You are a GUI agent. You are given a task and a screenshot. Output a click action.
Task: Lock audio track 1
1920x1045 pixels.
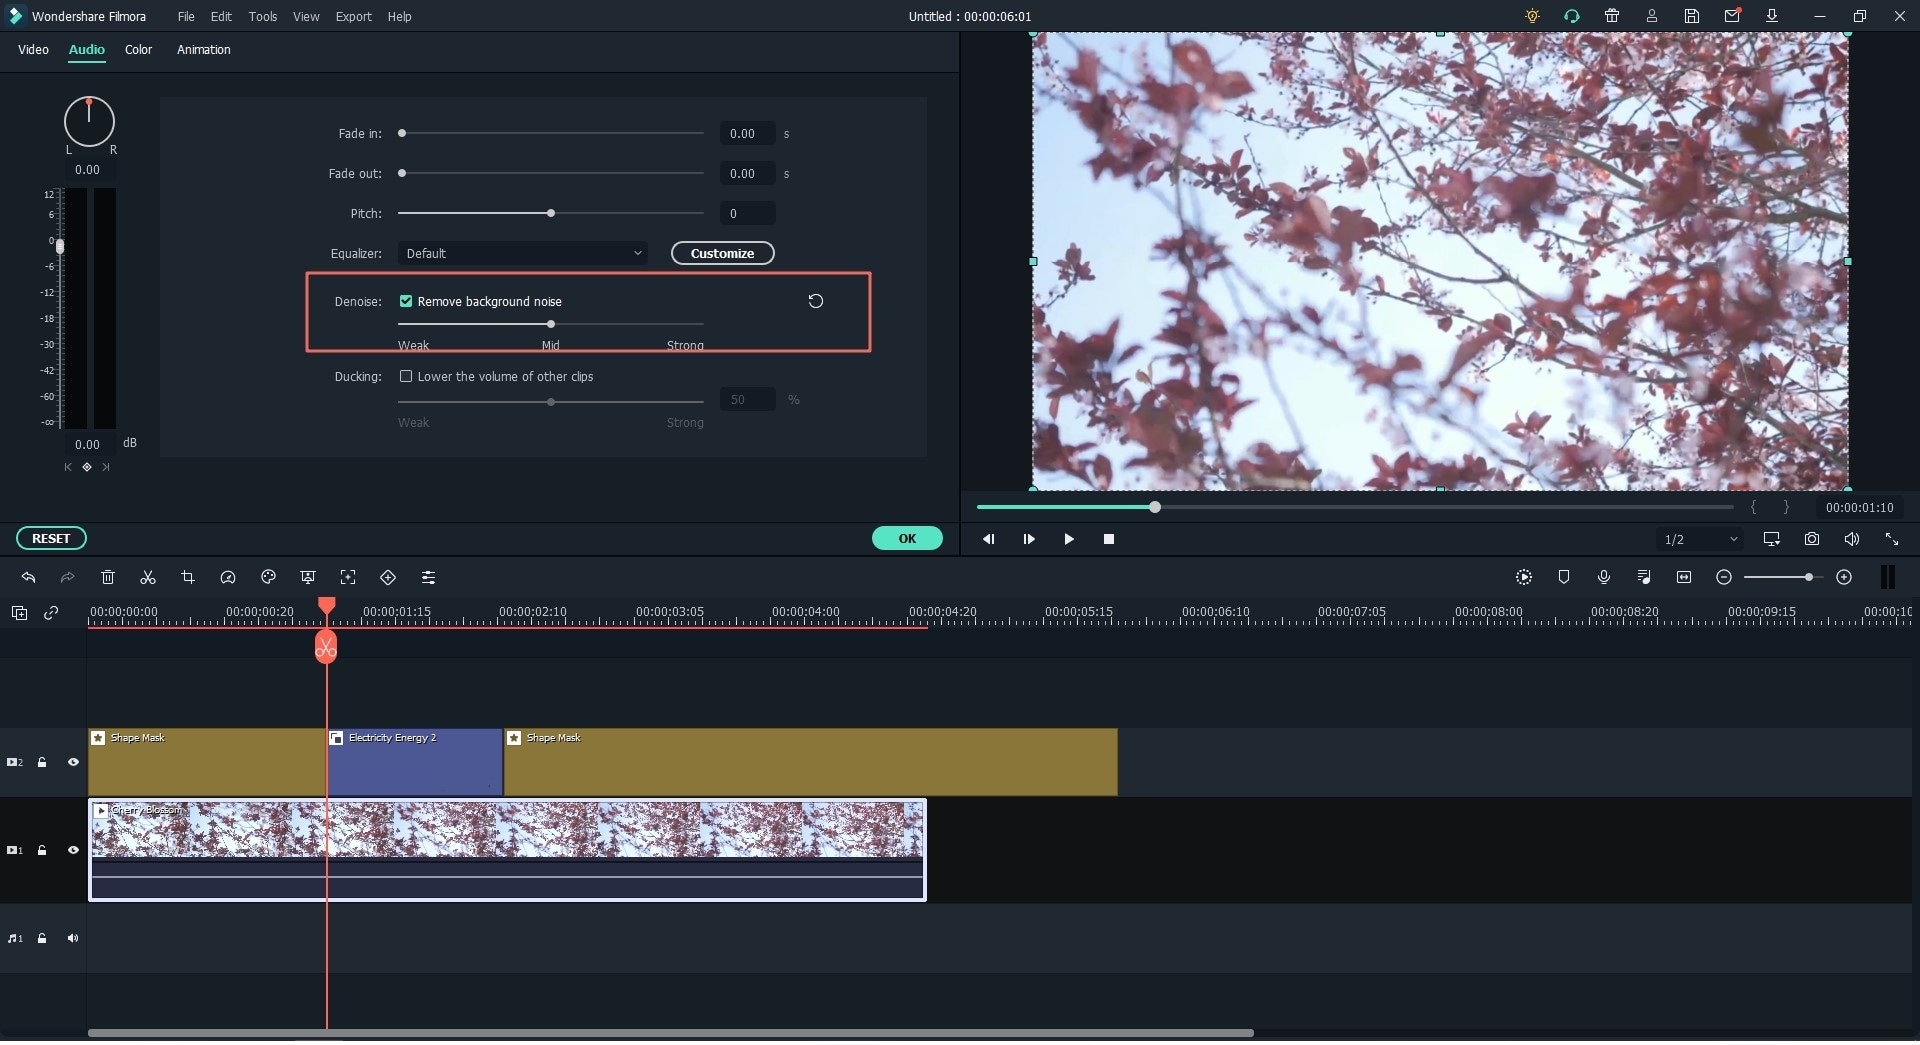click(x=42, y=940)
